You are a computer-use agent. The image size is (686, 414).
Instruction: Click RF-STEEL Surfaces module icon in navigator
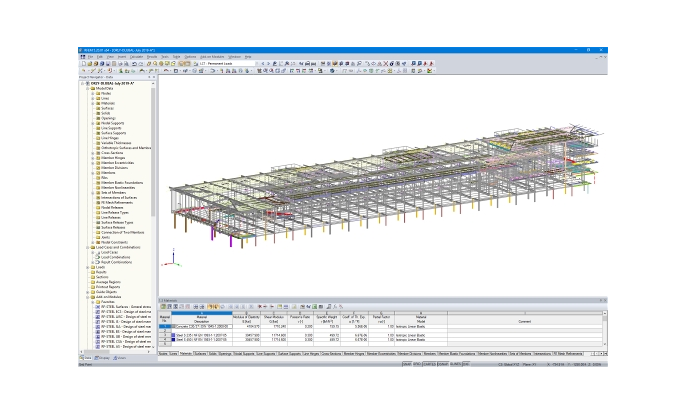point(98,307)
